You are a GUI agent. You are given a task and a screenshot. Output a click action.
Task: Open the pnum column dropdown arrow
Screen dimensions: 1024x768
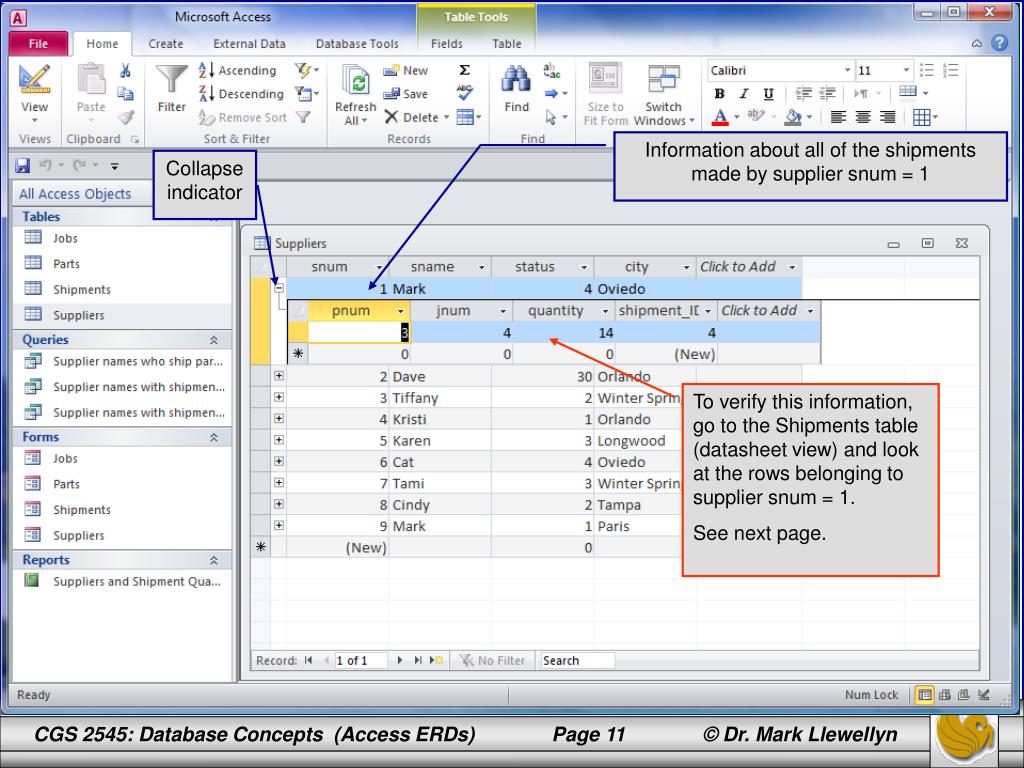pos(401,311)
